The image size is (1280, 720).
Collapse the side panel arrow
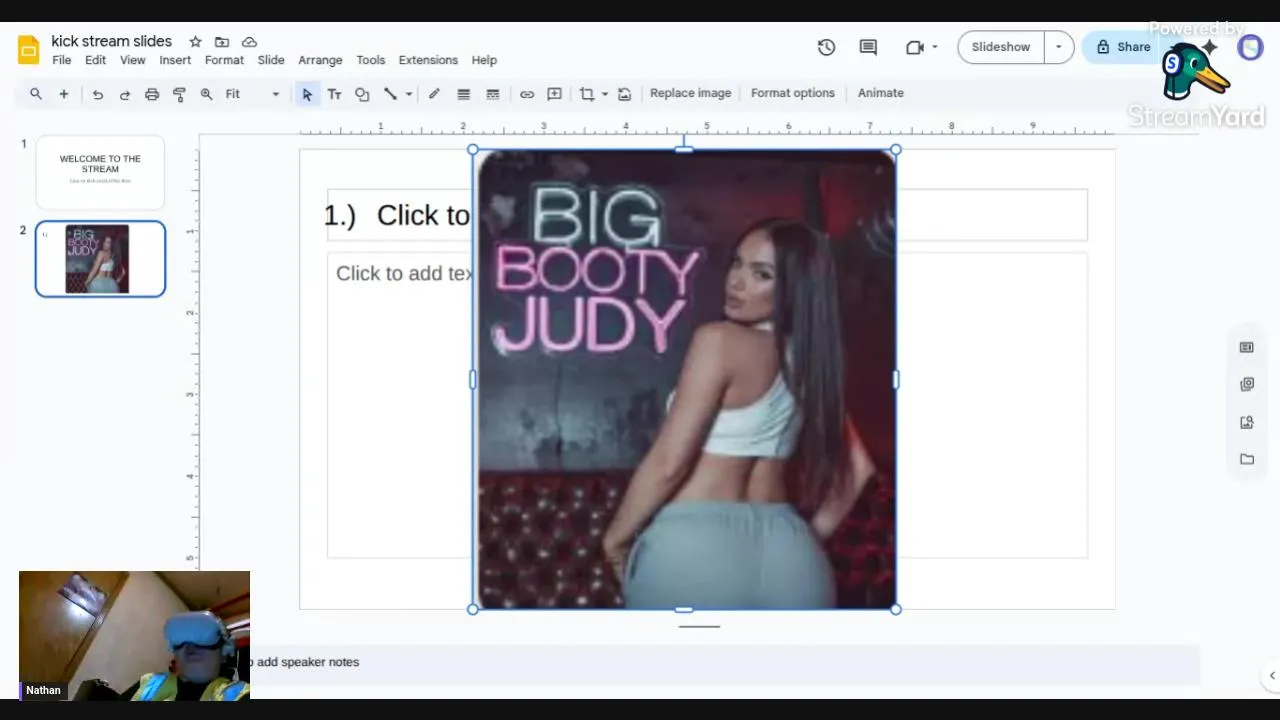(x=1272, y=675)
